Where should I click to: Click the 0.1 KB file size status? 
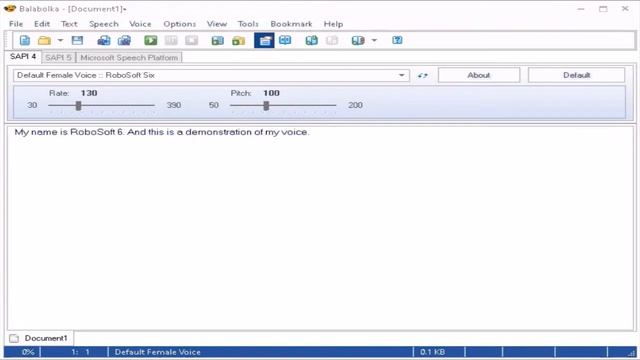pos(432,352)
